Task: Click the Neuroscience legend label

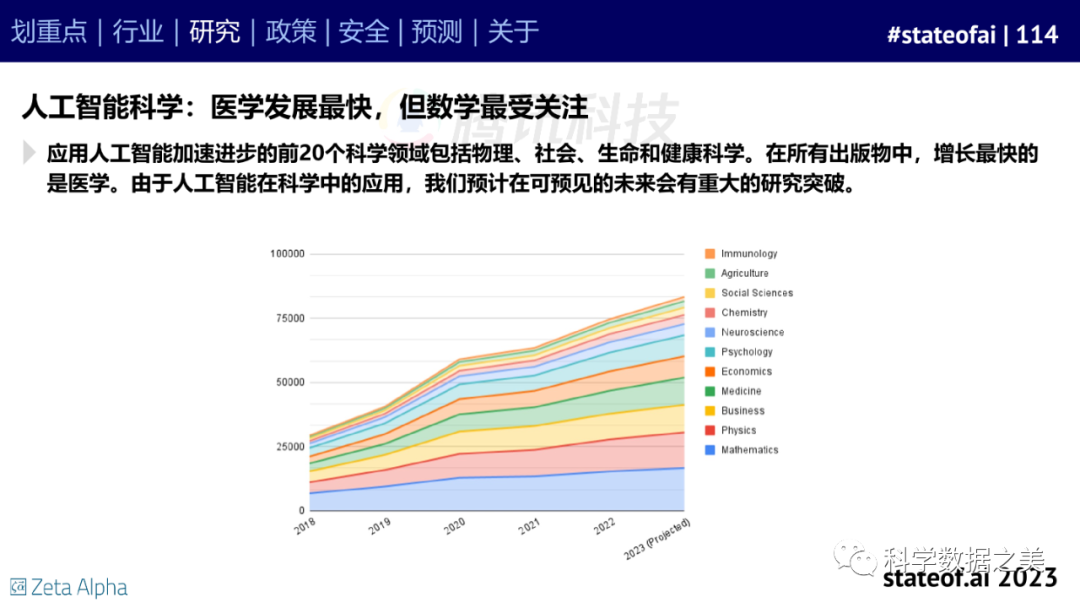Action: point(752,332)
